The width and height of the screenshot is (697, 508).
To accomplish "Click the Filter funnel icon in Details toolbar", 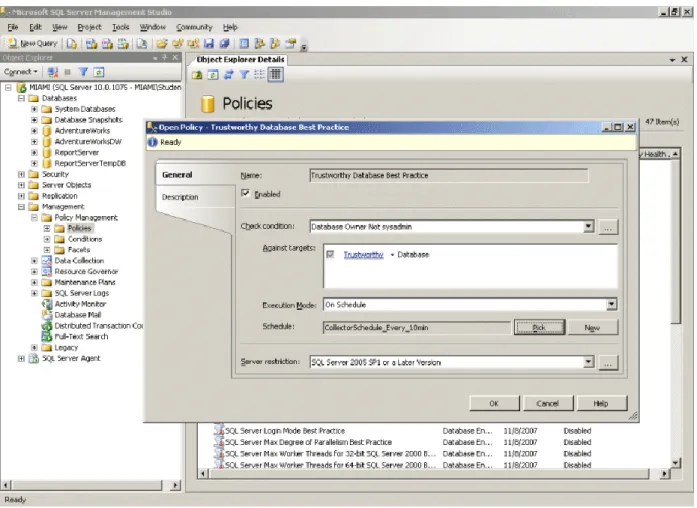I will 244,75.
